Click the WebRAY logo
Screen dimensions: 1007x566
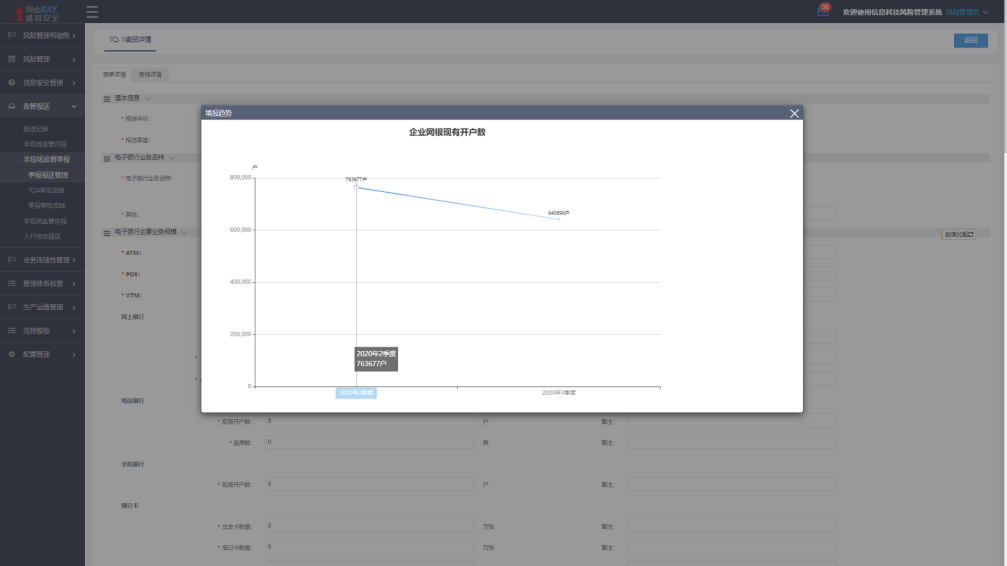pyautogui.click(x=36, y=12)
